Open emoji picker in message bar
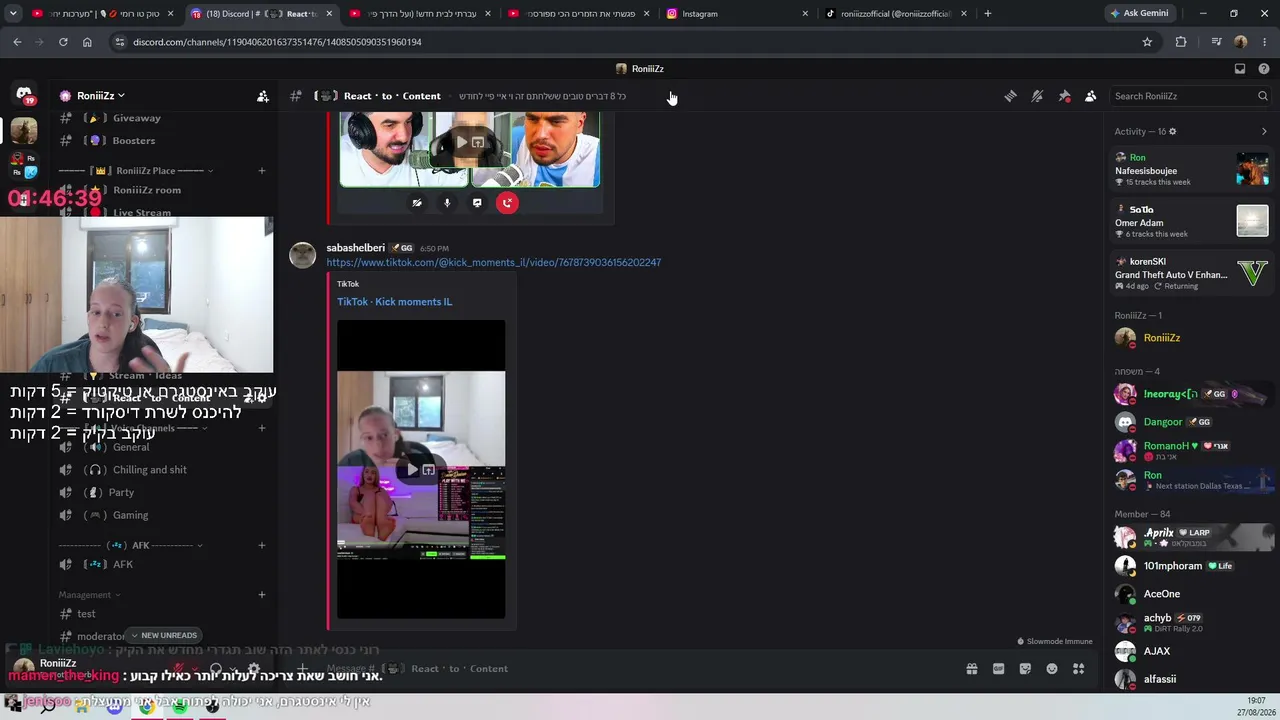The width and height of the screenshot is (1280, 720). point(1052,669)
